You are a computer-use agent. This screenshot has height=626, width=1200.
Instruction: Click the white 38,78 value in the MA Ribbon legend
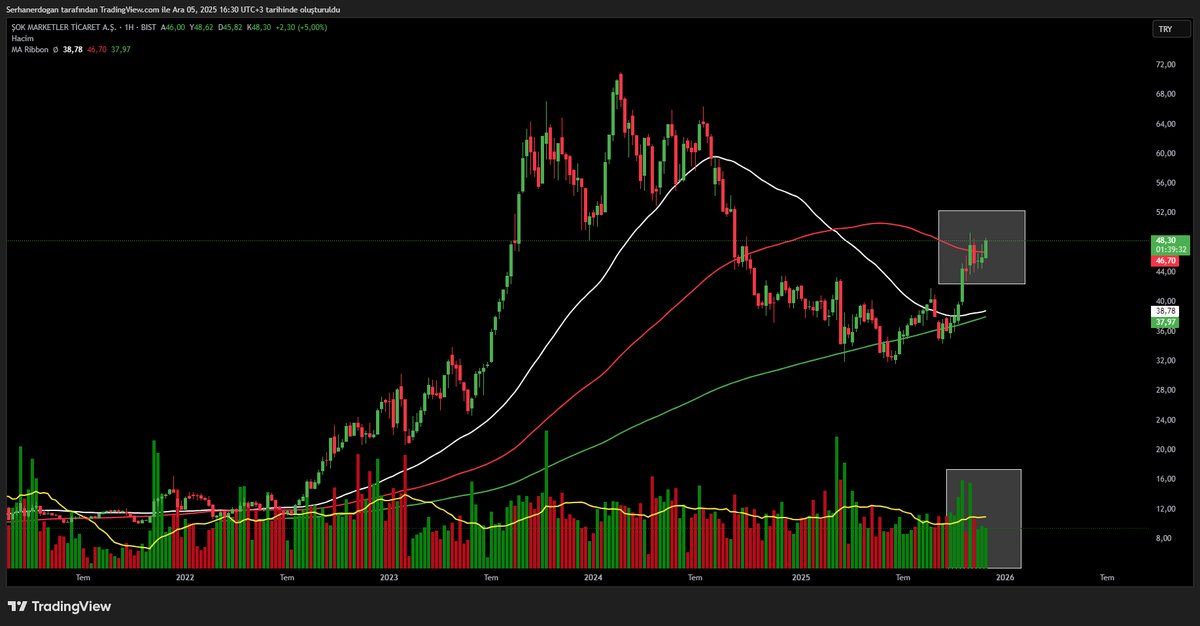click(74, 48)
